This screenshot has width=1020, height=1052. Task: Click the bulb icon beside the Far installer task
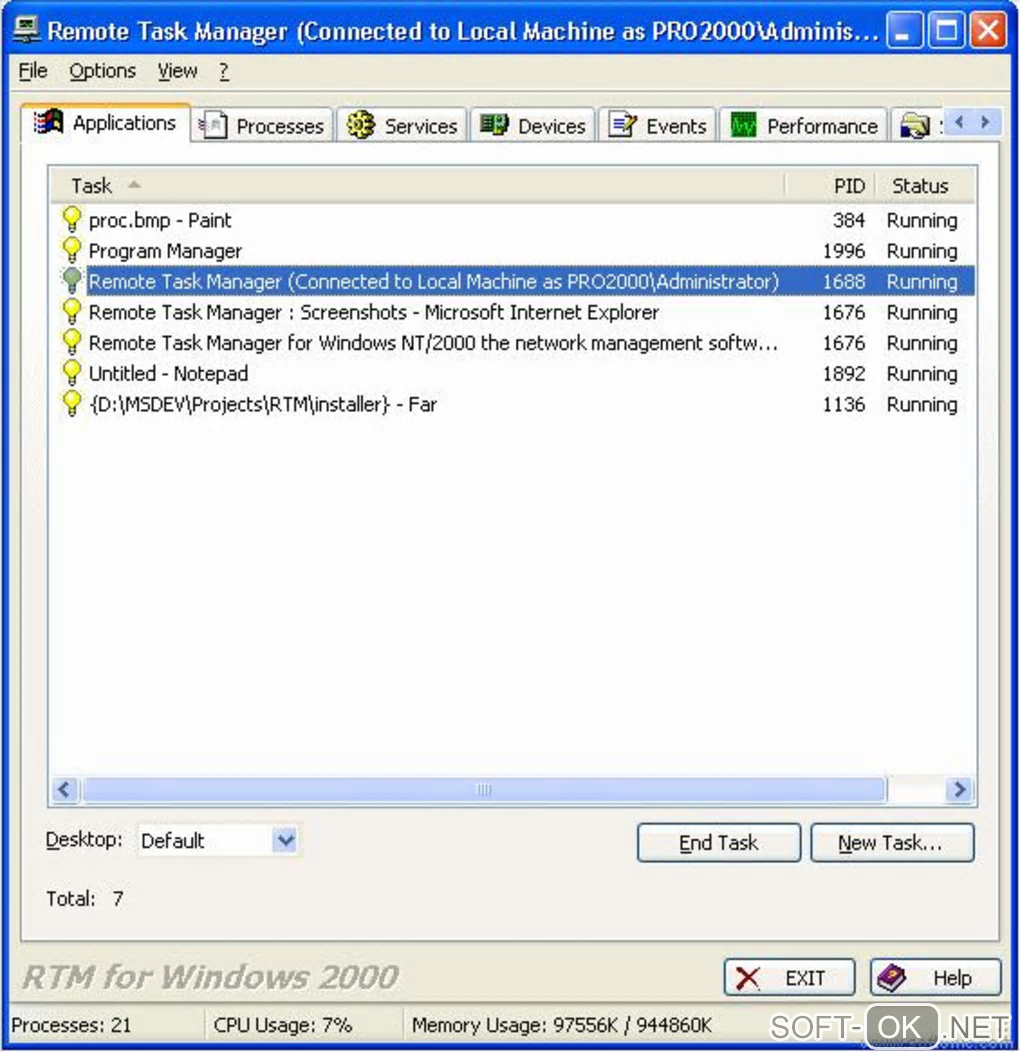tap(72, 403)
